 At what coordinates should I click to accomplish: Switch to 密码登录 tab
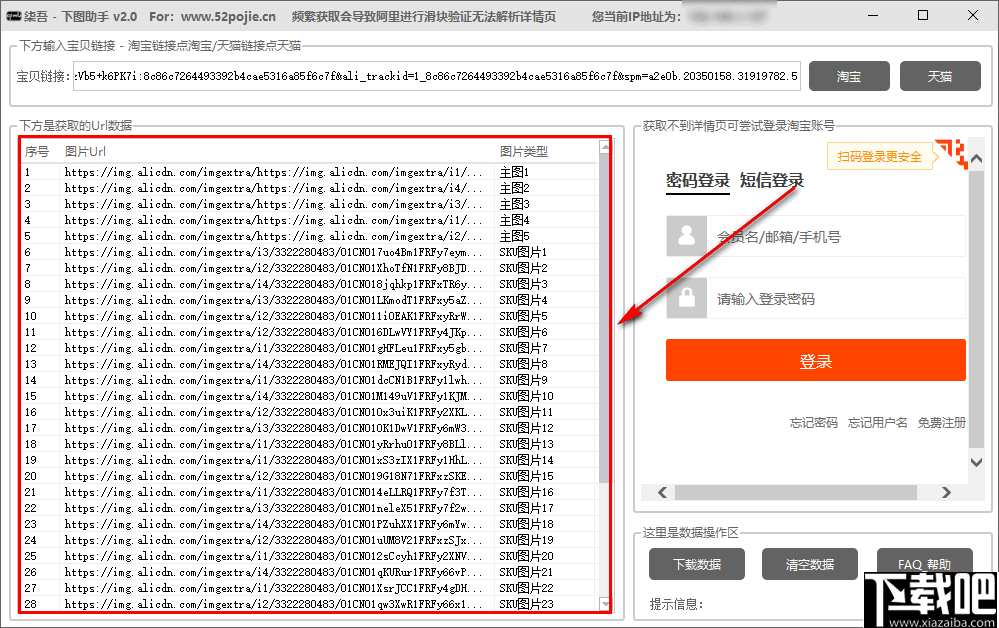click(x=698, y=180)
